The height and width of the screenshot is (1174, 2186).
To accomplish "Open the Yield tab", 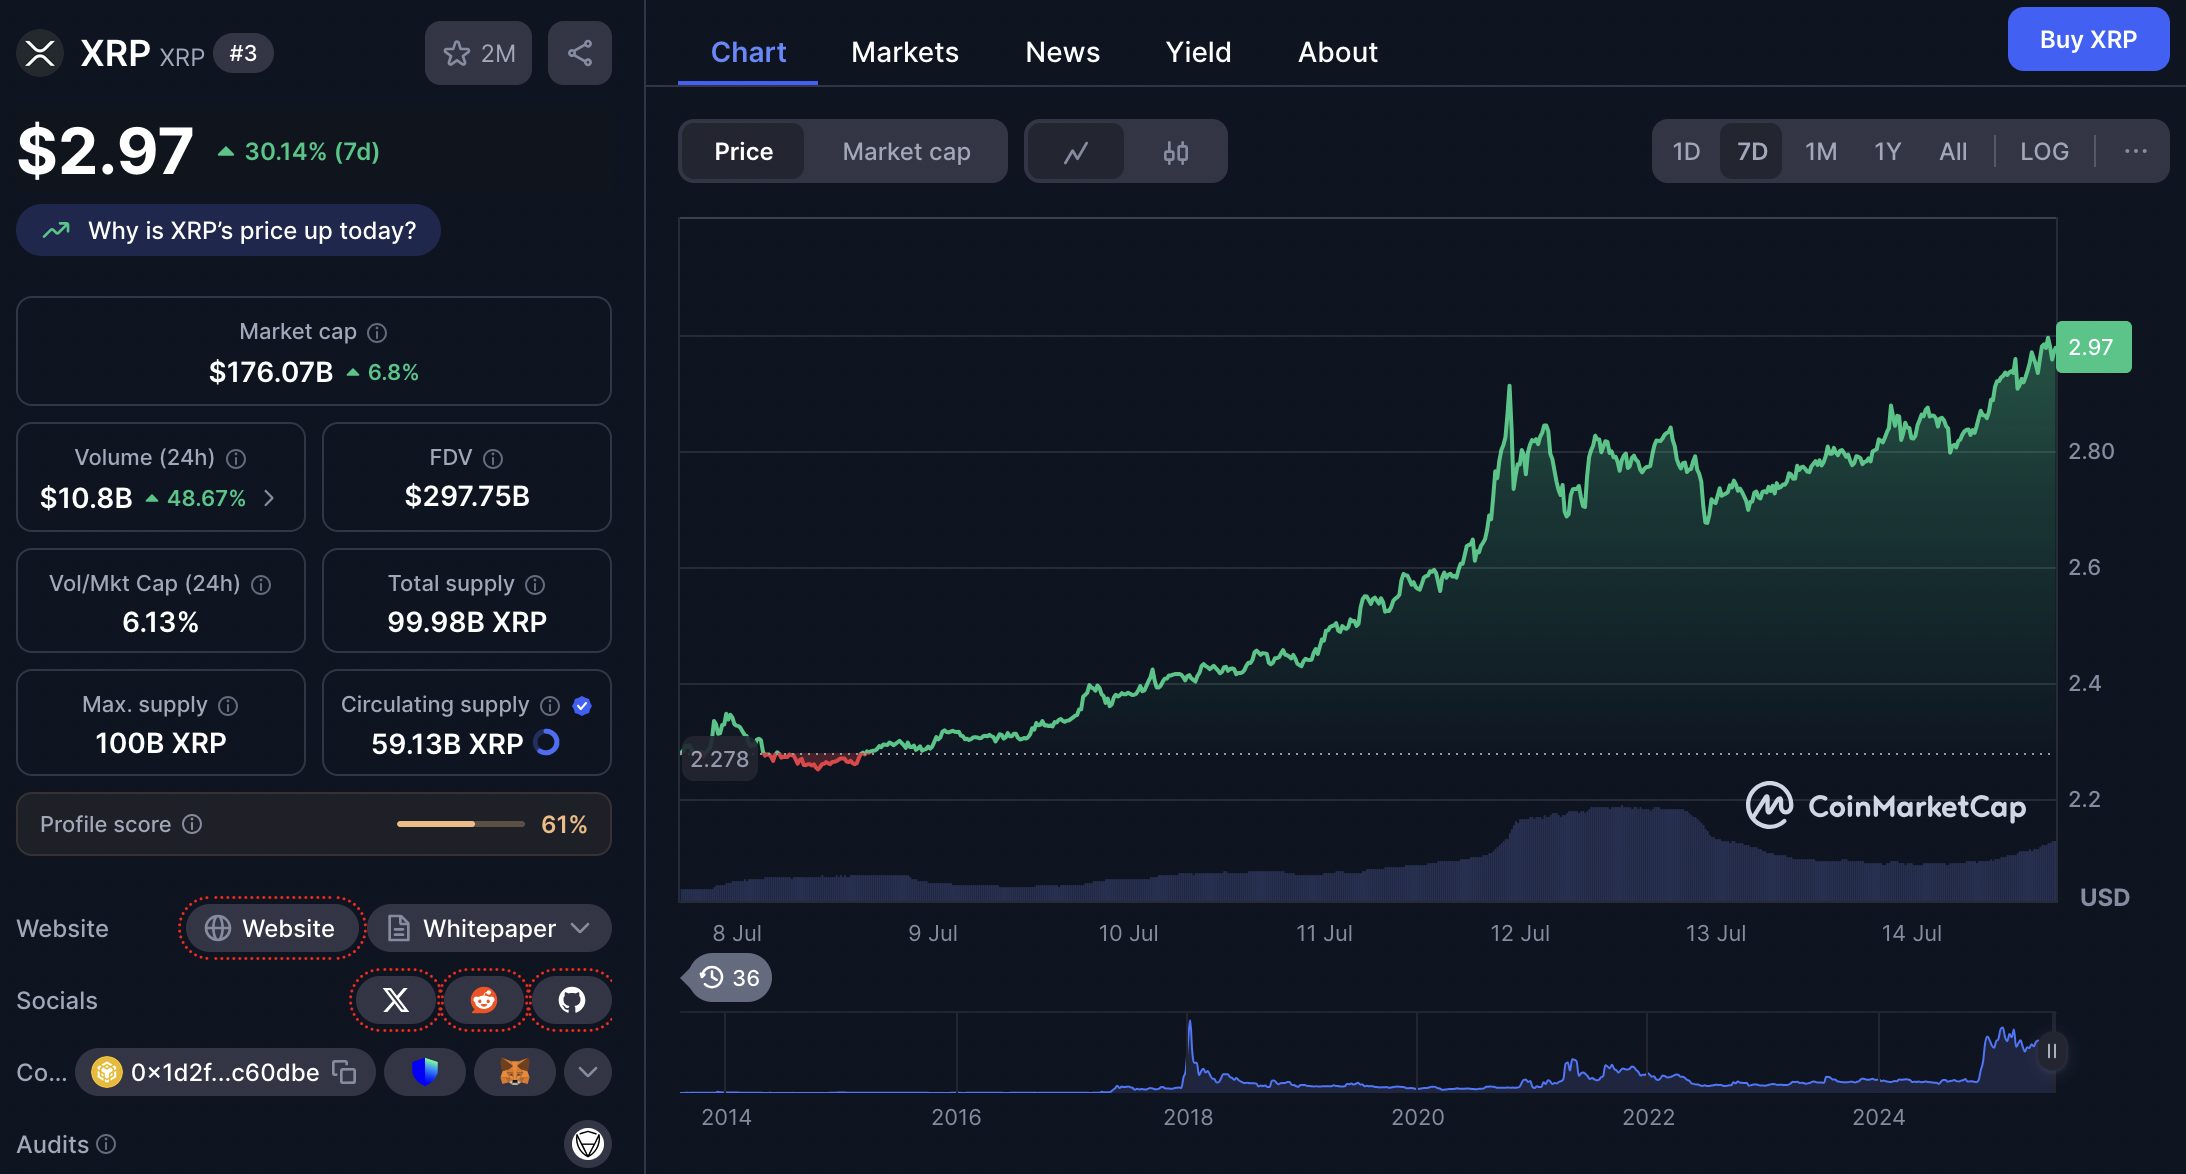I will point(1199,52).
